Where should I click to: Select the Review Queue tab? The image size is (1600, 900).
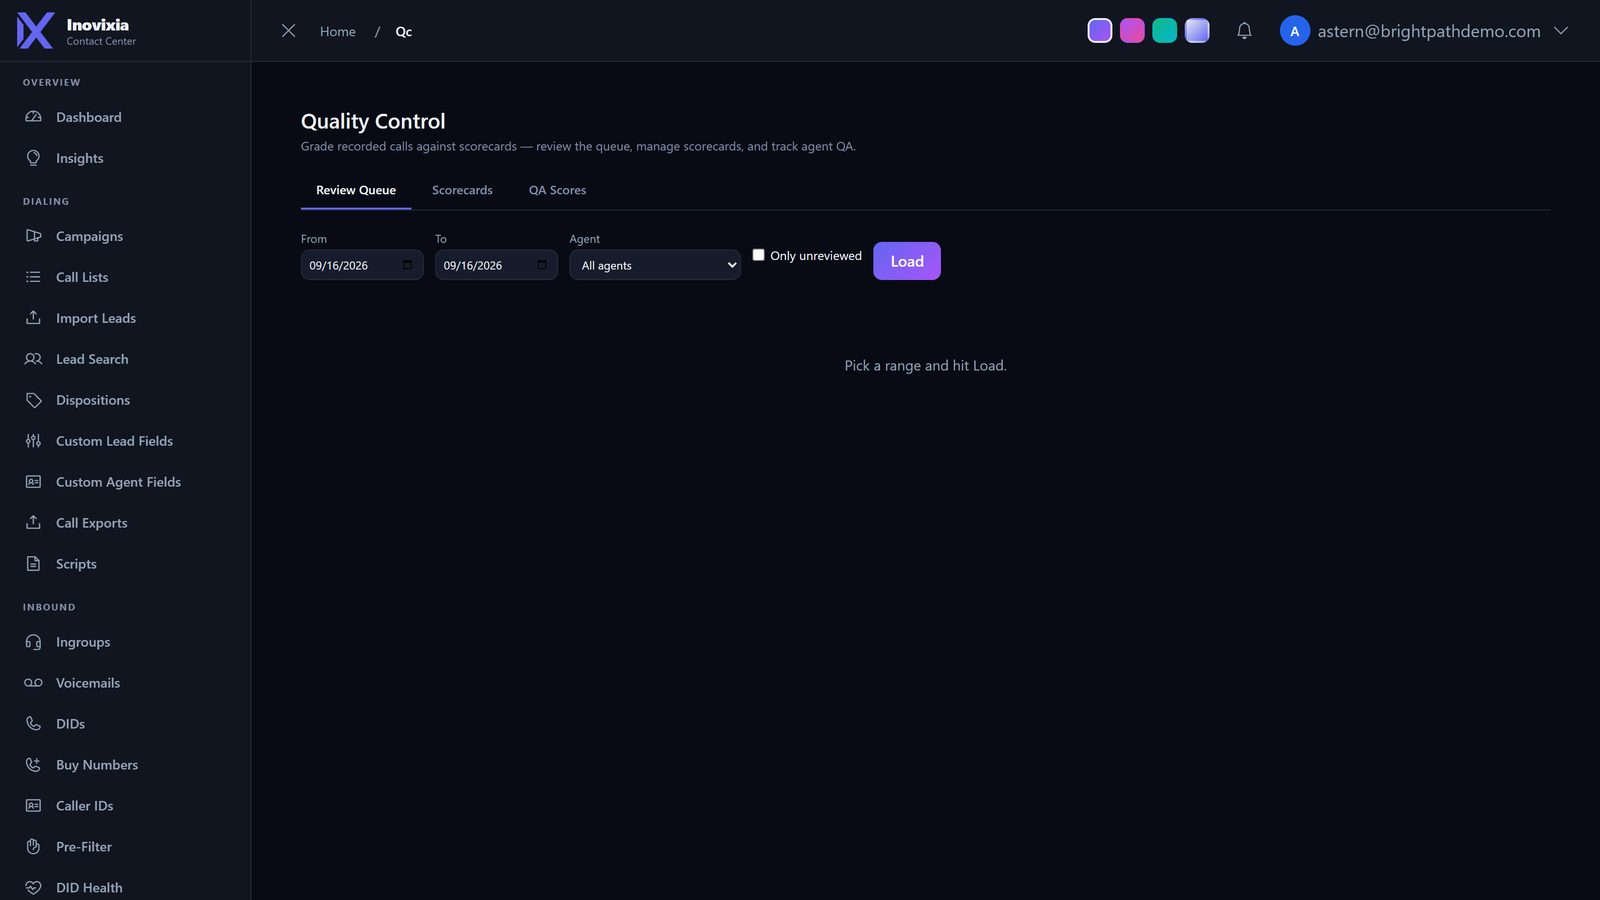356,190
